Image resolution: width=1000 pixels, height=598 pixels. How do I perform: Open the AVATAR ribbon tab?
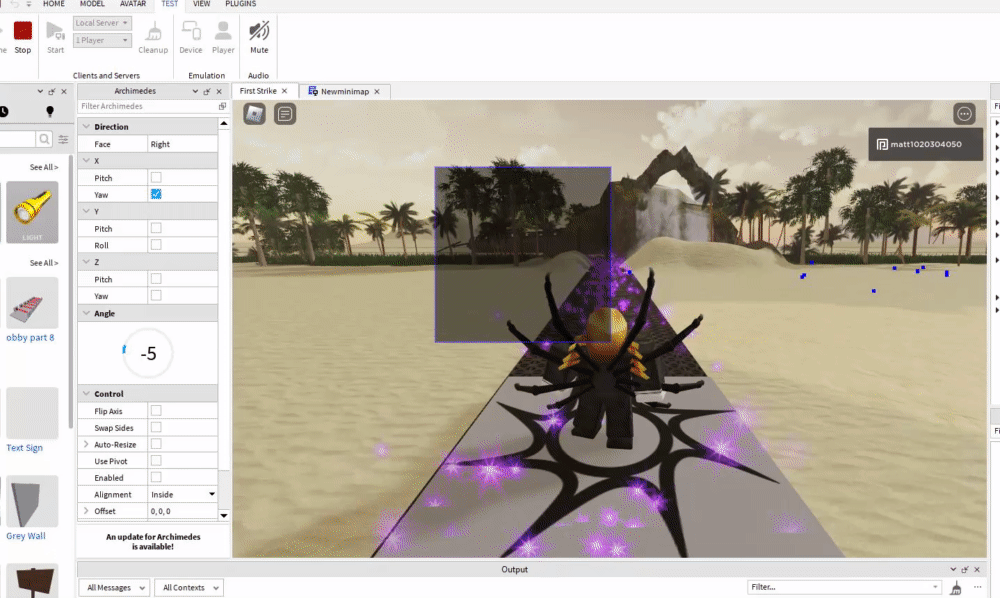click(133, 4)
